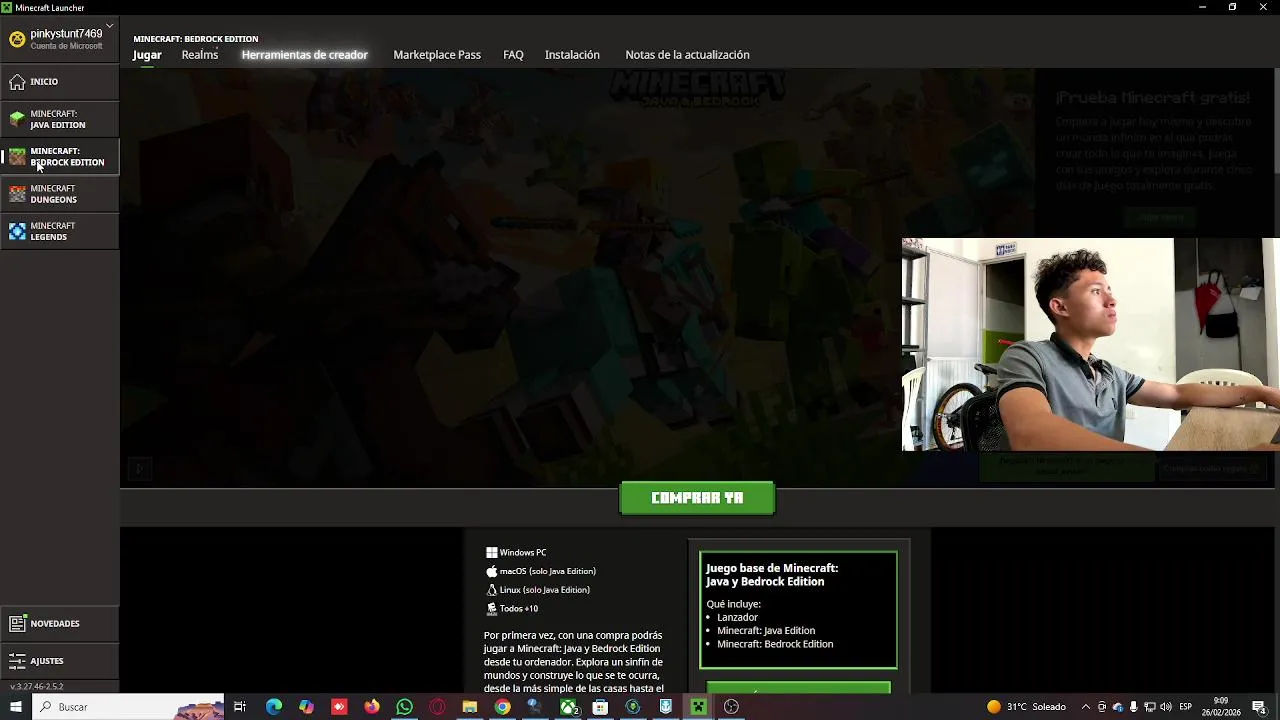Click the microphone tray icon
Viewport: 1280px width, 720px height.
(1134, 707)
